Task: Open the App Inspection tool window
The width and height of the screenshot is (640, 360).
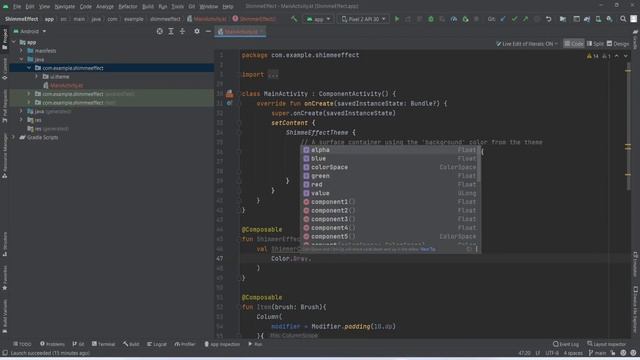Action: click(x=222, y=344)
